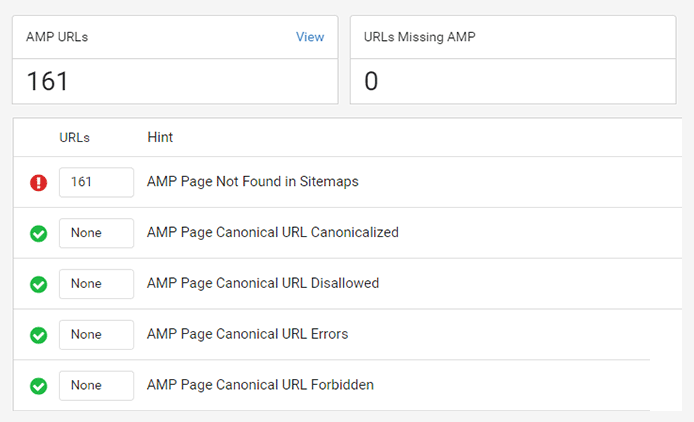Image resolution: width=694 pixels, height=422 pixels.
Task: Click None box for Canonical URL Canonicalized
Action: [96, 233]
